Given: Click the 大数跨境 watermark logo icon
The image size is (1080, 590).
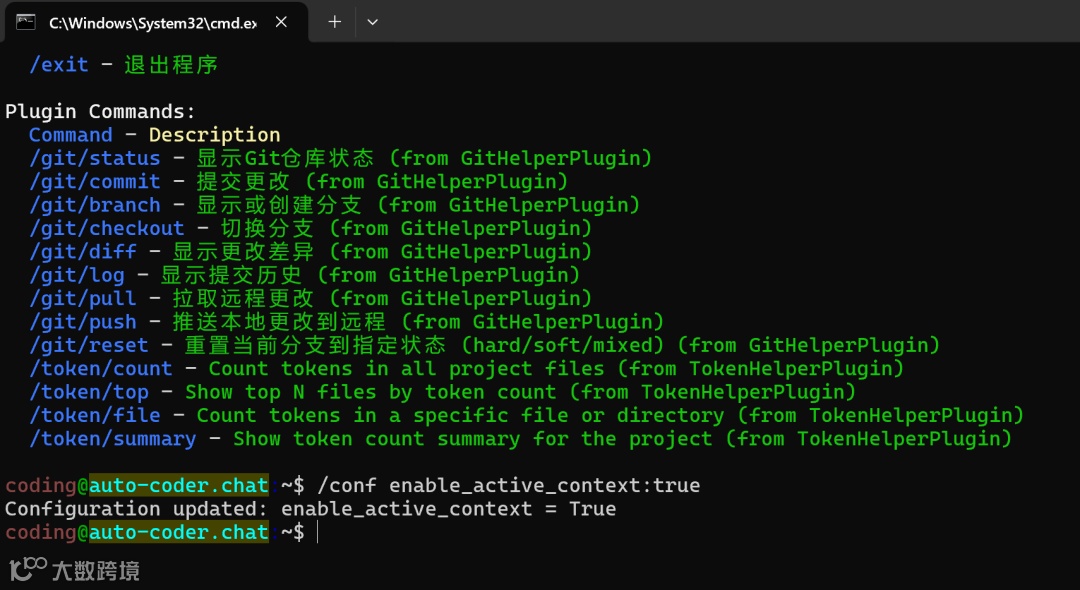Looking at the screenshot, I should (28, 569).
